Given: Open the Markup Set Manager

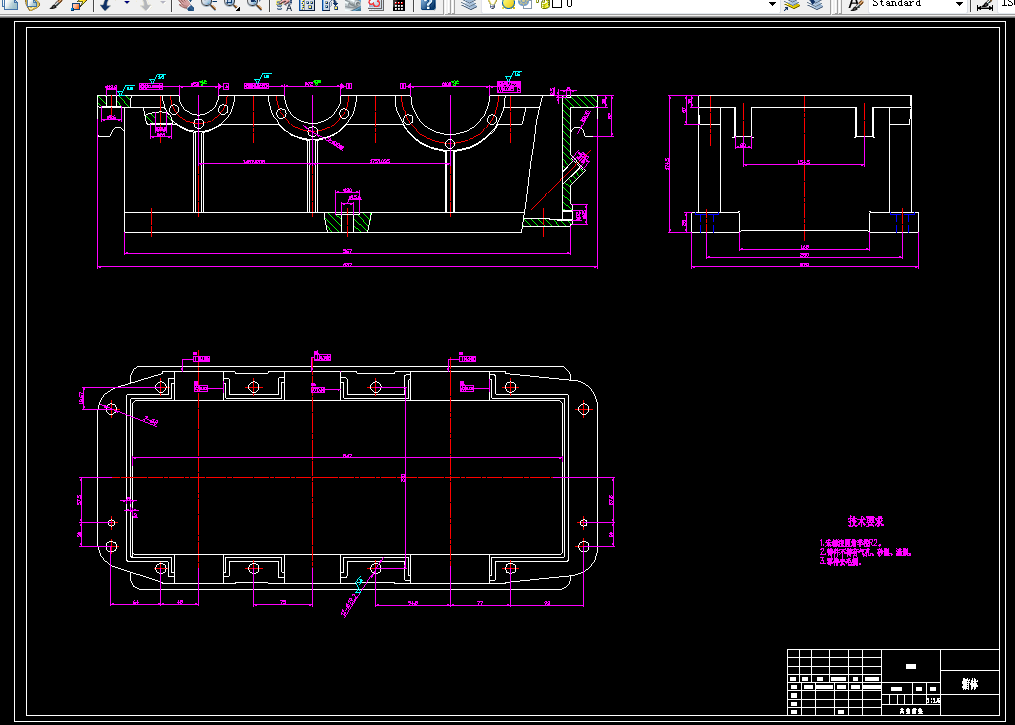Looking at the screenshot, I should pos(375,3).
